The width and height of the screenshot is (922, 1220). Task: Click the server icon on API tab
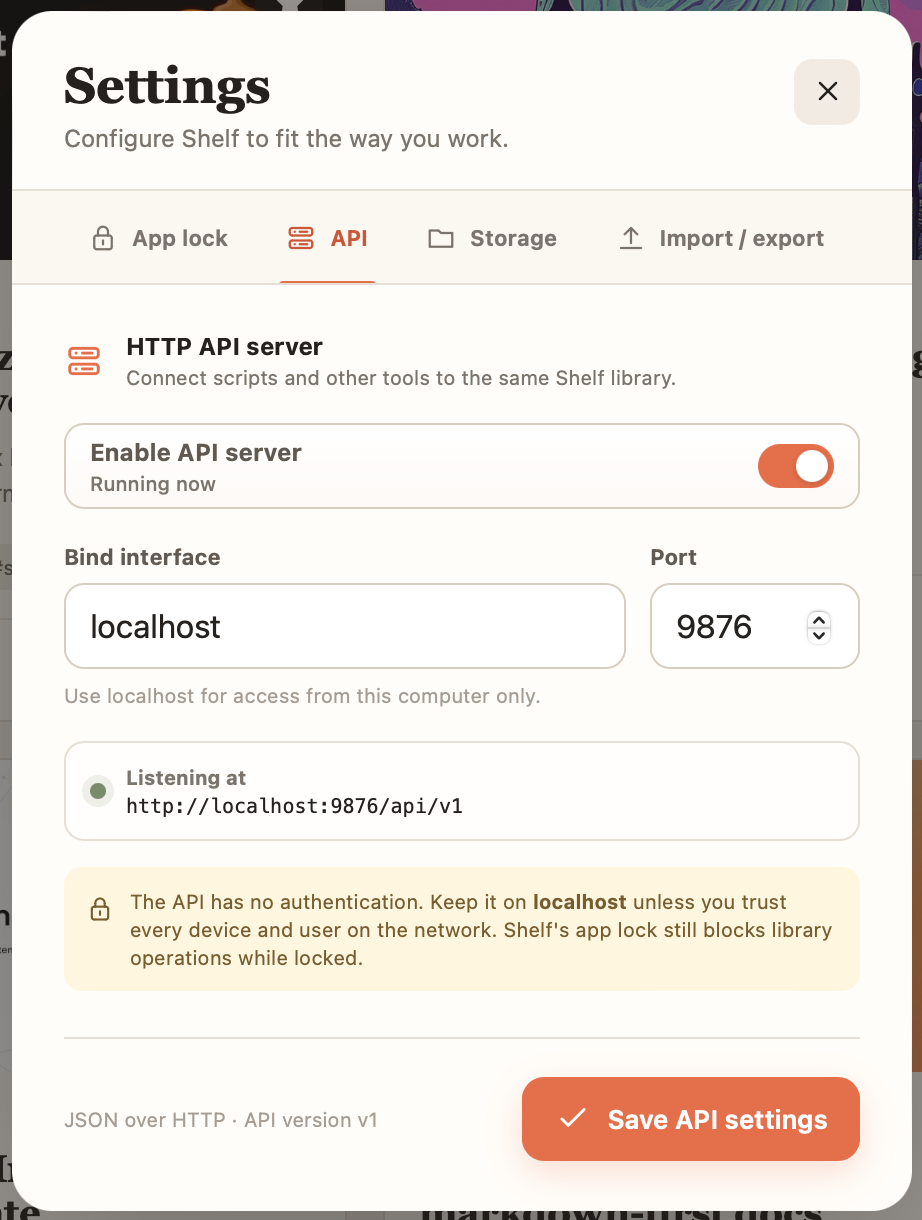pyautogui.click(x=300, y=238)
